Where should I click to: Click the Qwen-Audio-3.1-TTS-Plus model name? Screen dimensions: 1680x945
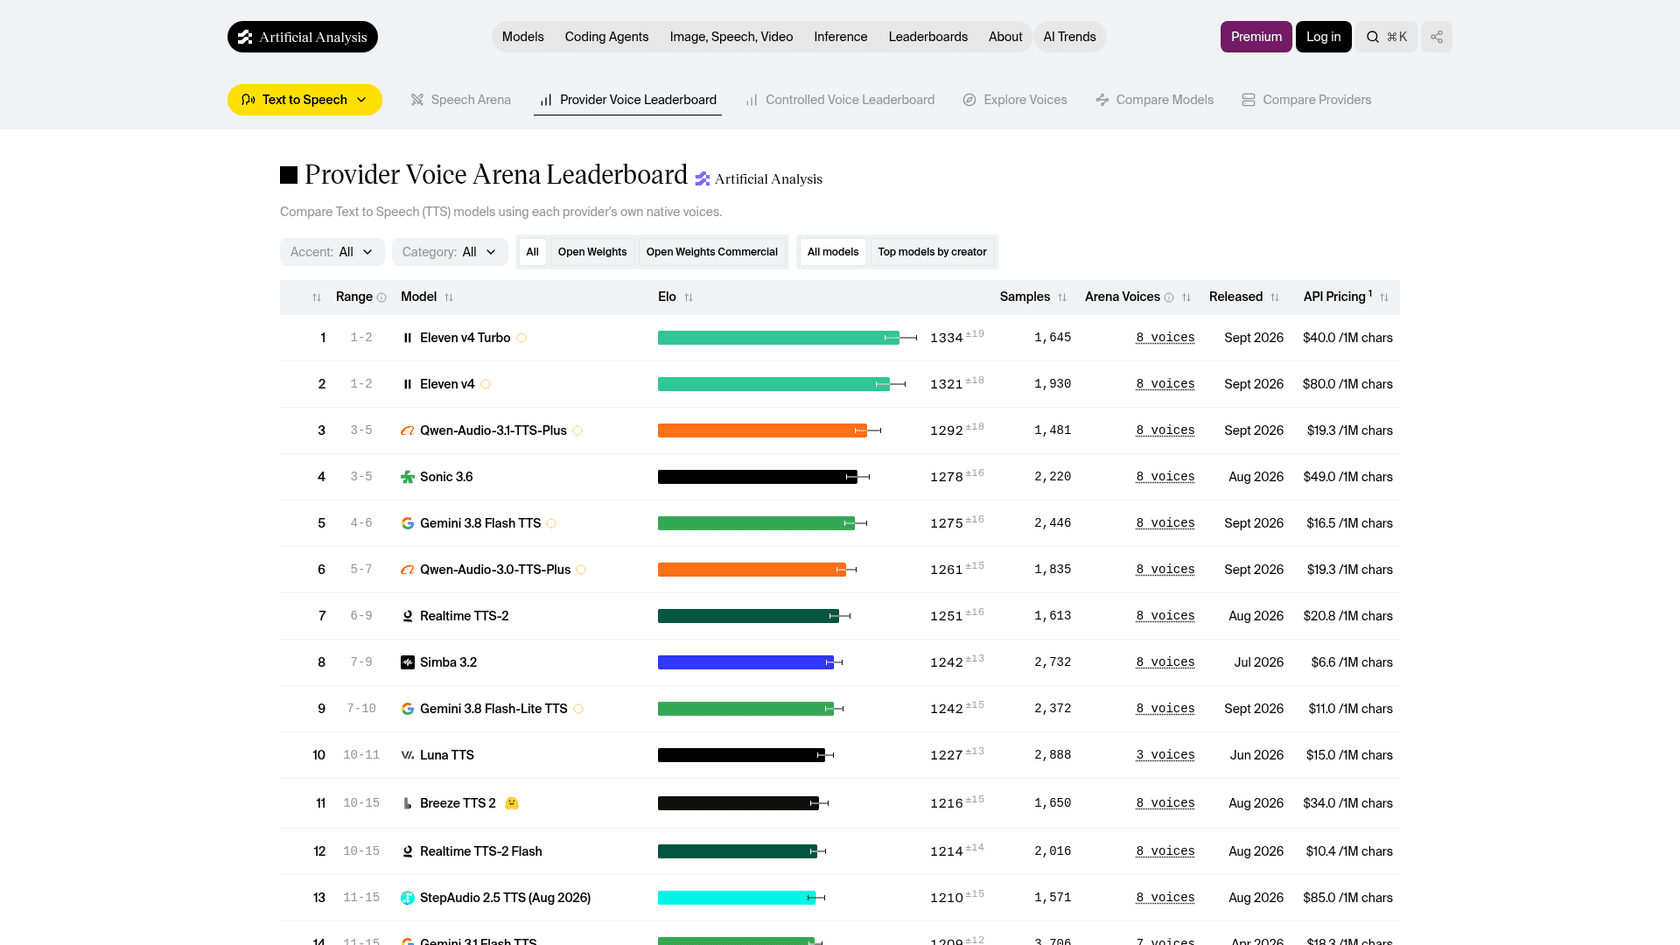tap(493, 431)
